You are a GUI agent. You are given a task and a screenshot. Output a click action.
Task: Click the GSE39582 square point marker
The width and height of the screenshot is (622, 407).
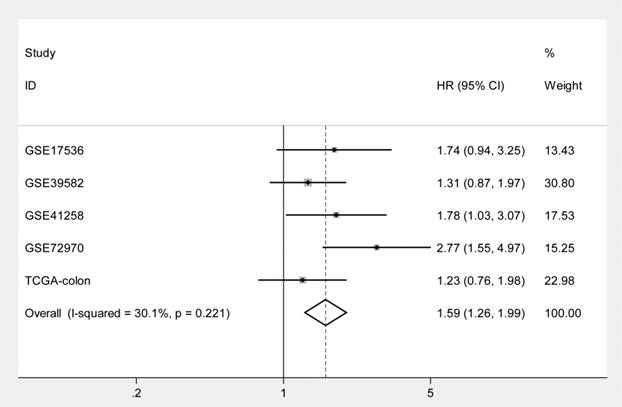pyautogui.click(x=308, y=182)
